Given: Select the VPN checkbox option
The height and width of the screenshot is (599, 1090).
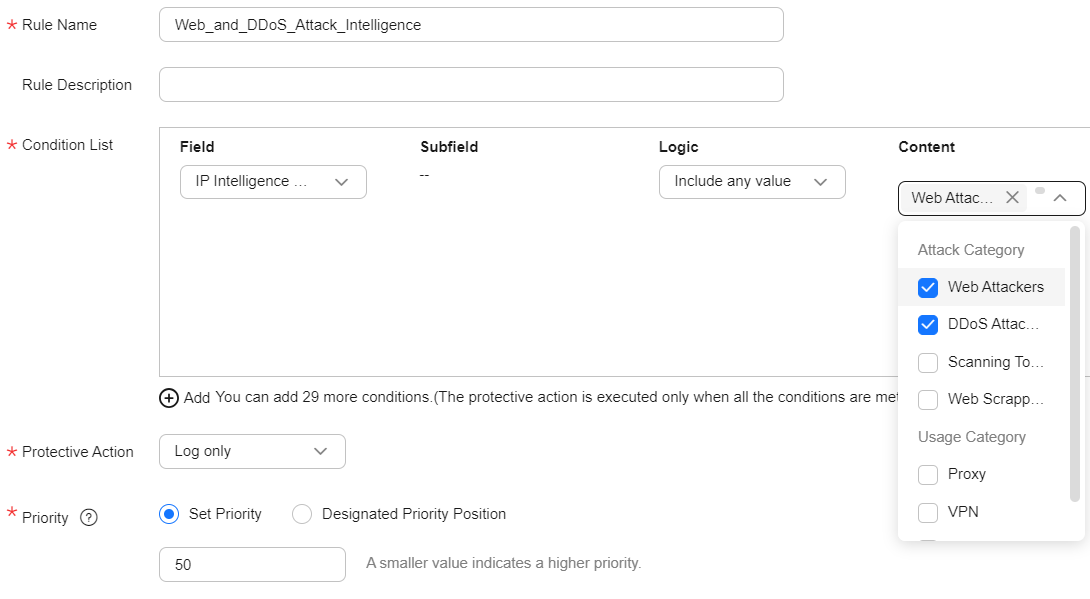Looking at the screenshot, I should [928, 513].
